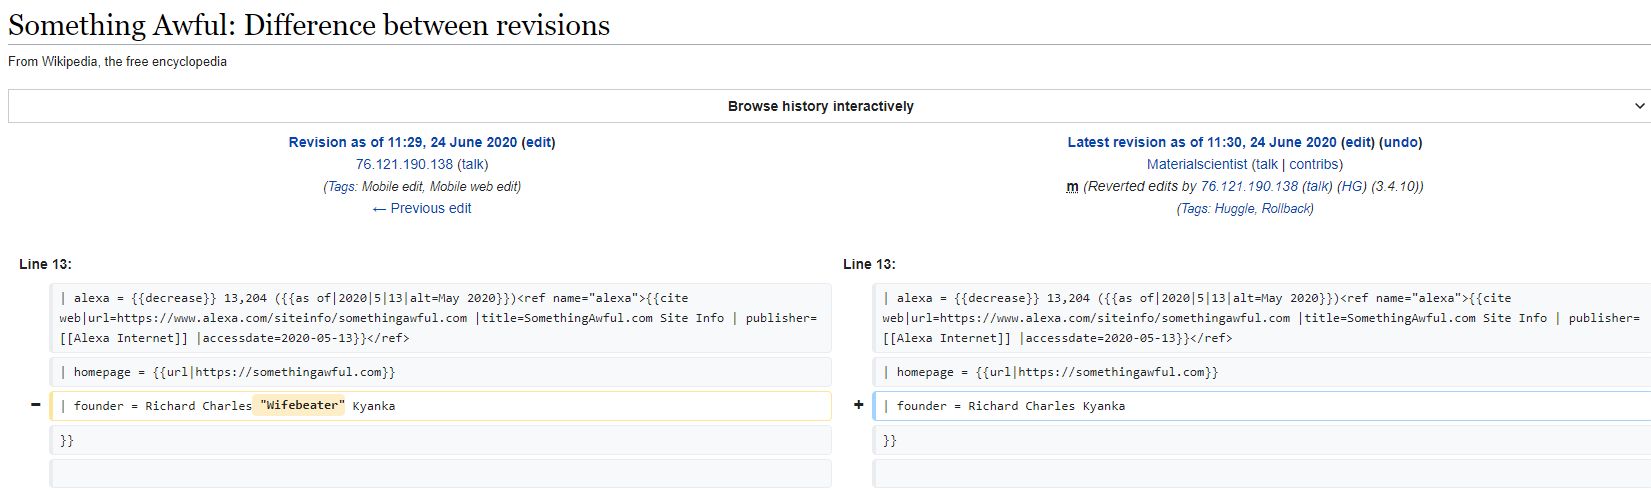Click undo link for latest revision

tap(1401, 142)
